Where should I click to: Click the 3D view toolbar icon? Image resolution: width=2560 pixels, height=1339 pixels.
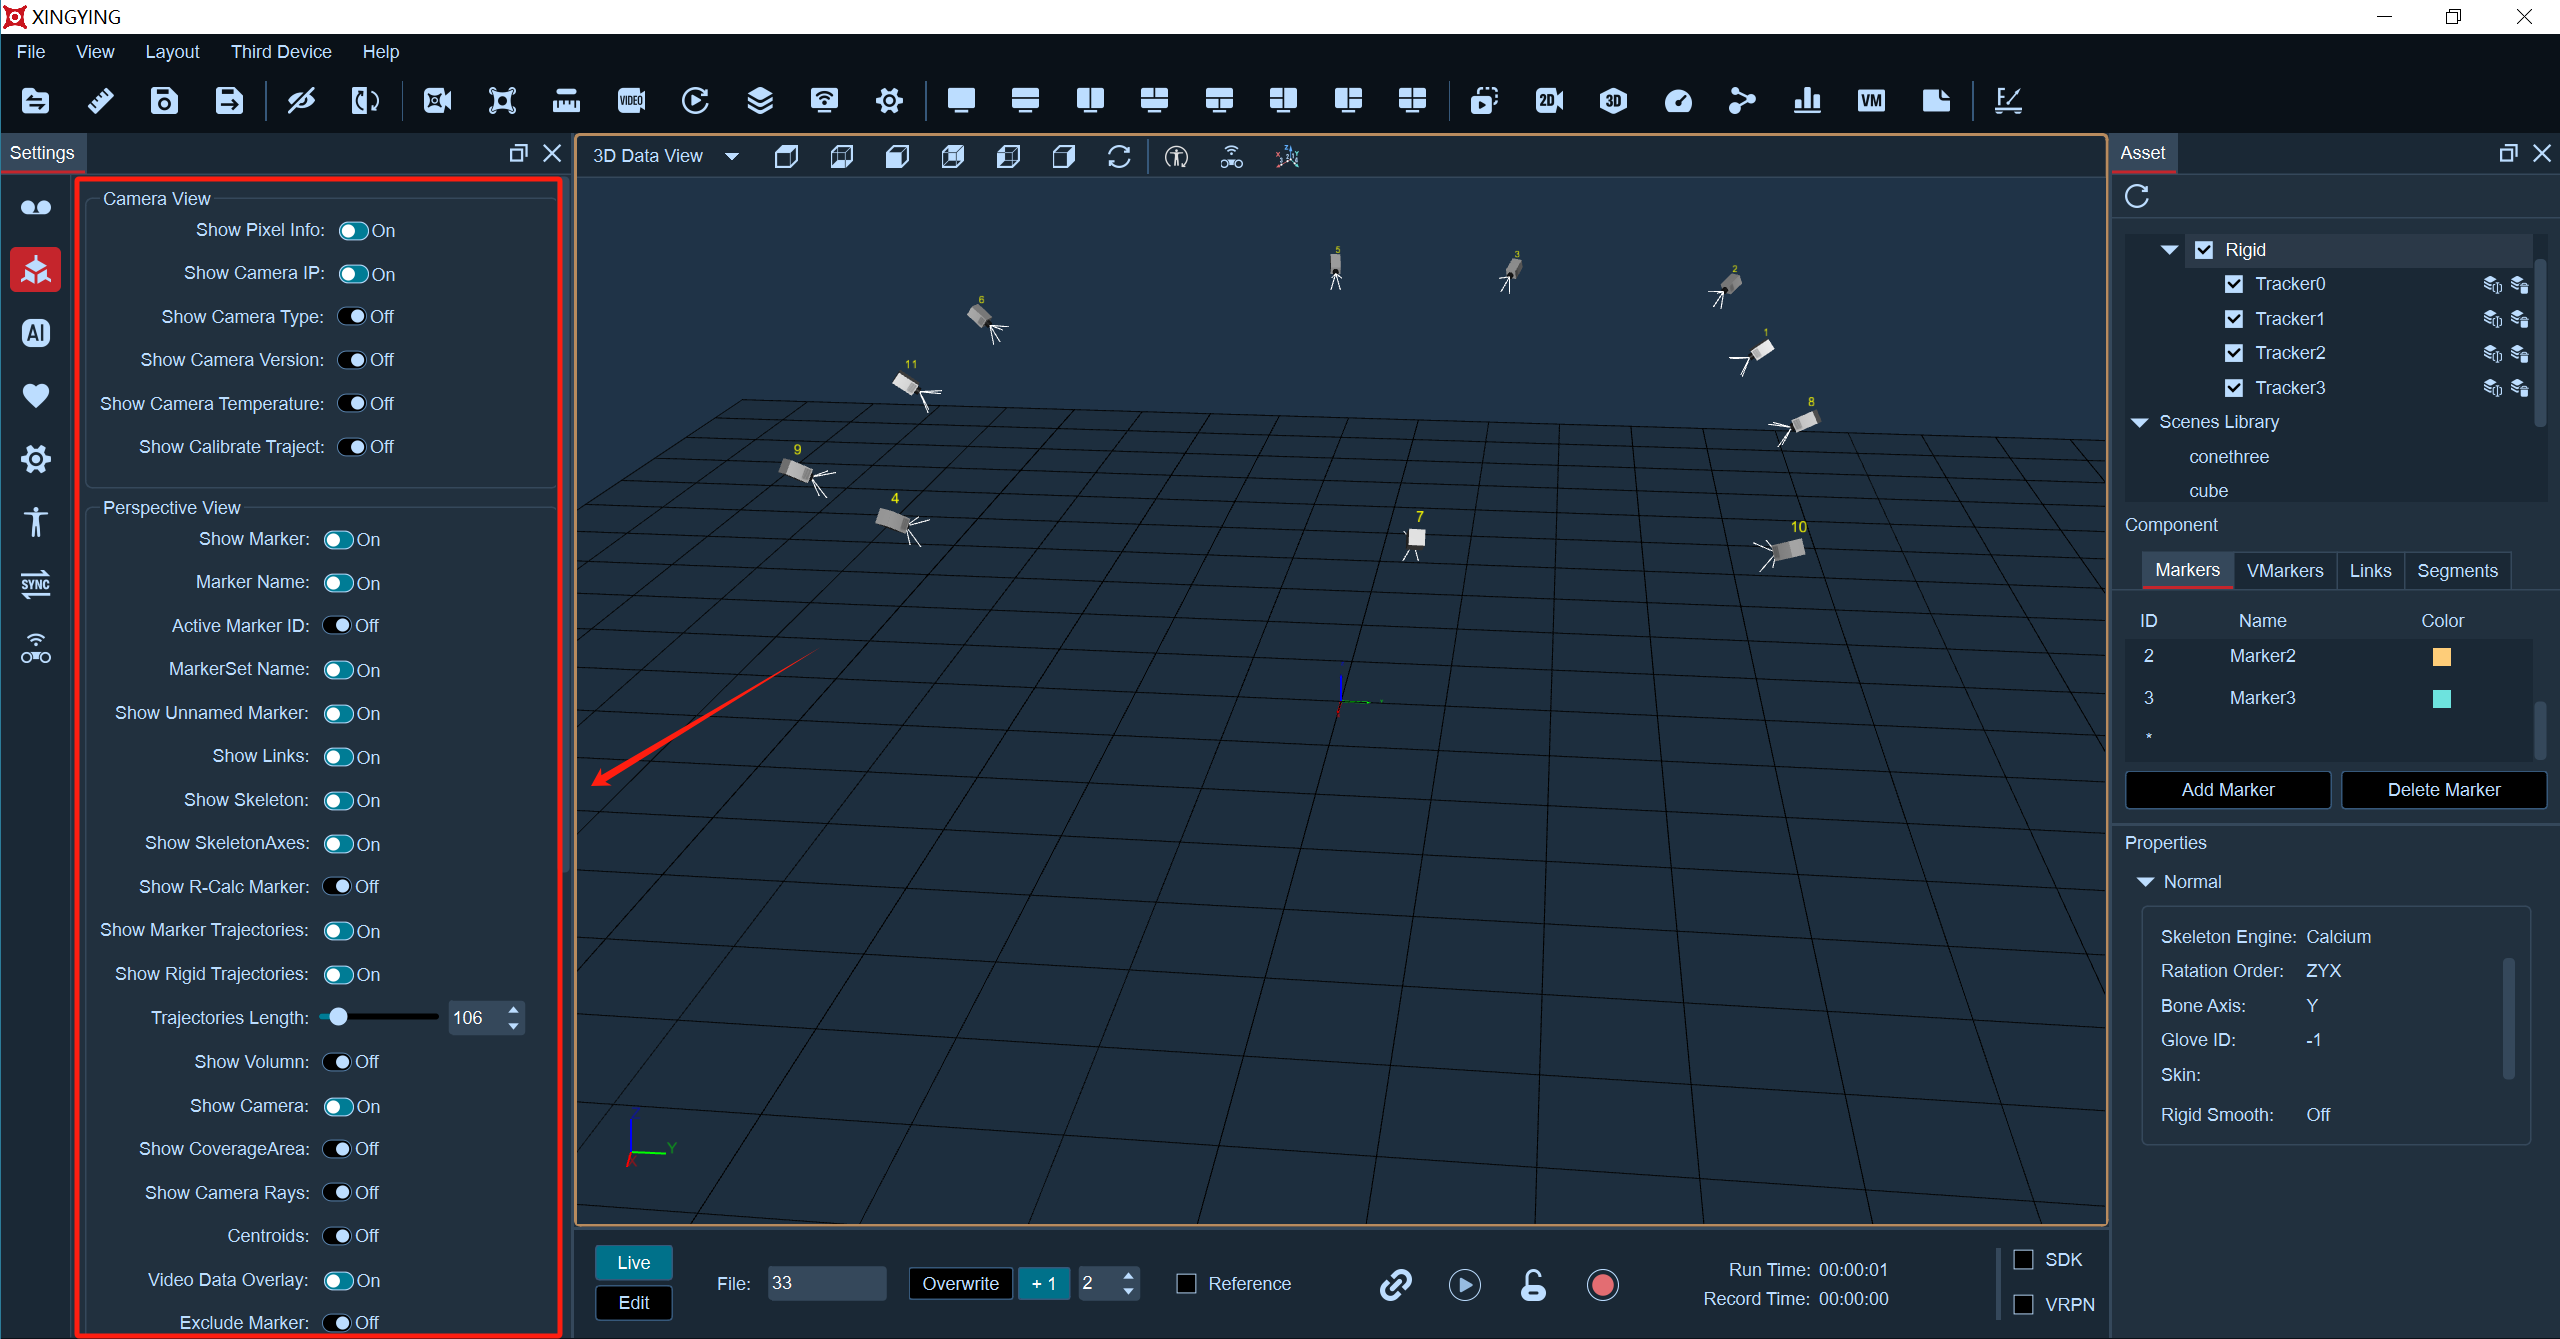[1613, 100]
